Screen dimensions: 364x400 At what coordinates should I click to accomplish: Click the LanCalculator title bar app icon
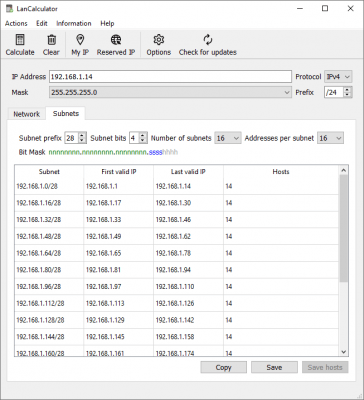pyautogui.click(x=9, y=9)
